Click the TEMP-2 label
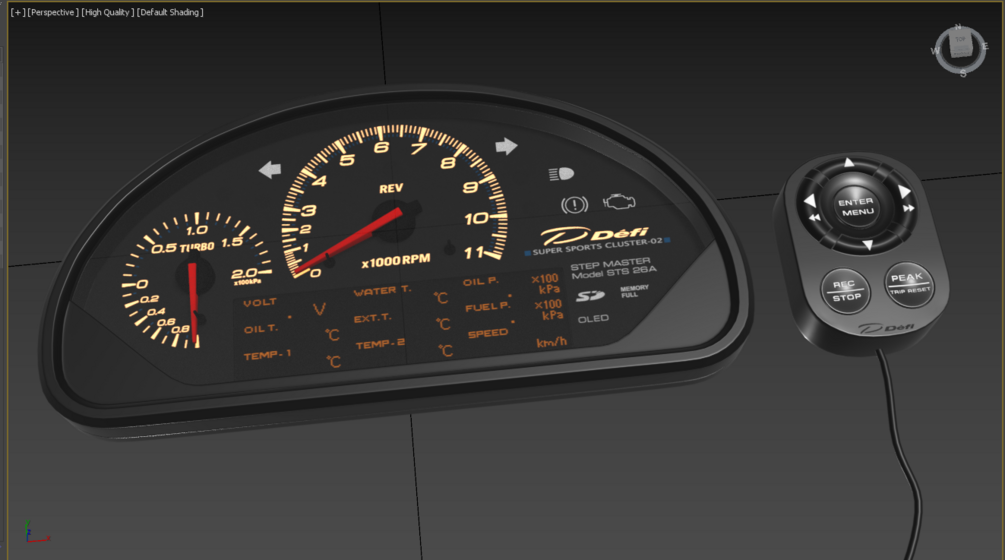Viewport: 1005px width, 560px height. (x=380, y=344)
